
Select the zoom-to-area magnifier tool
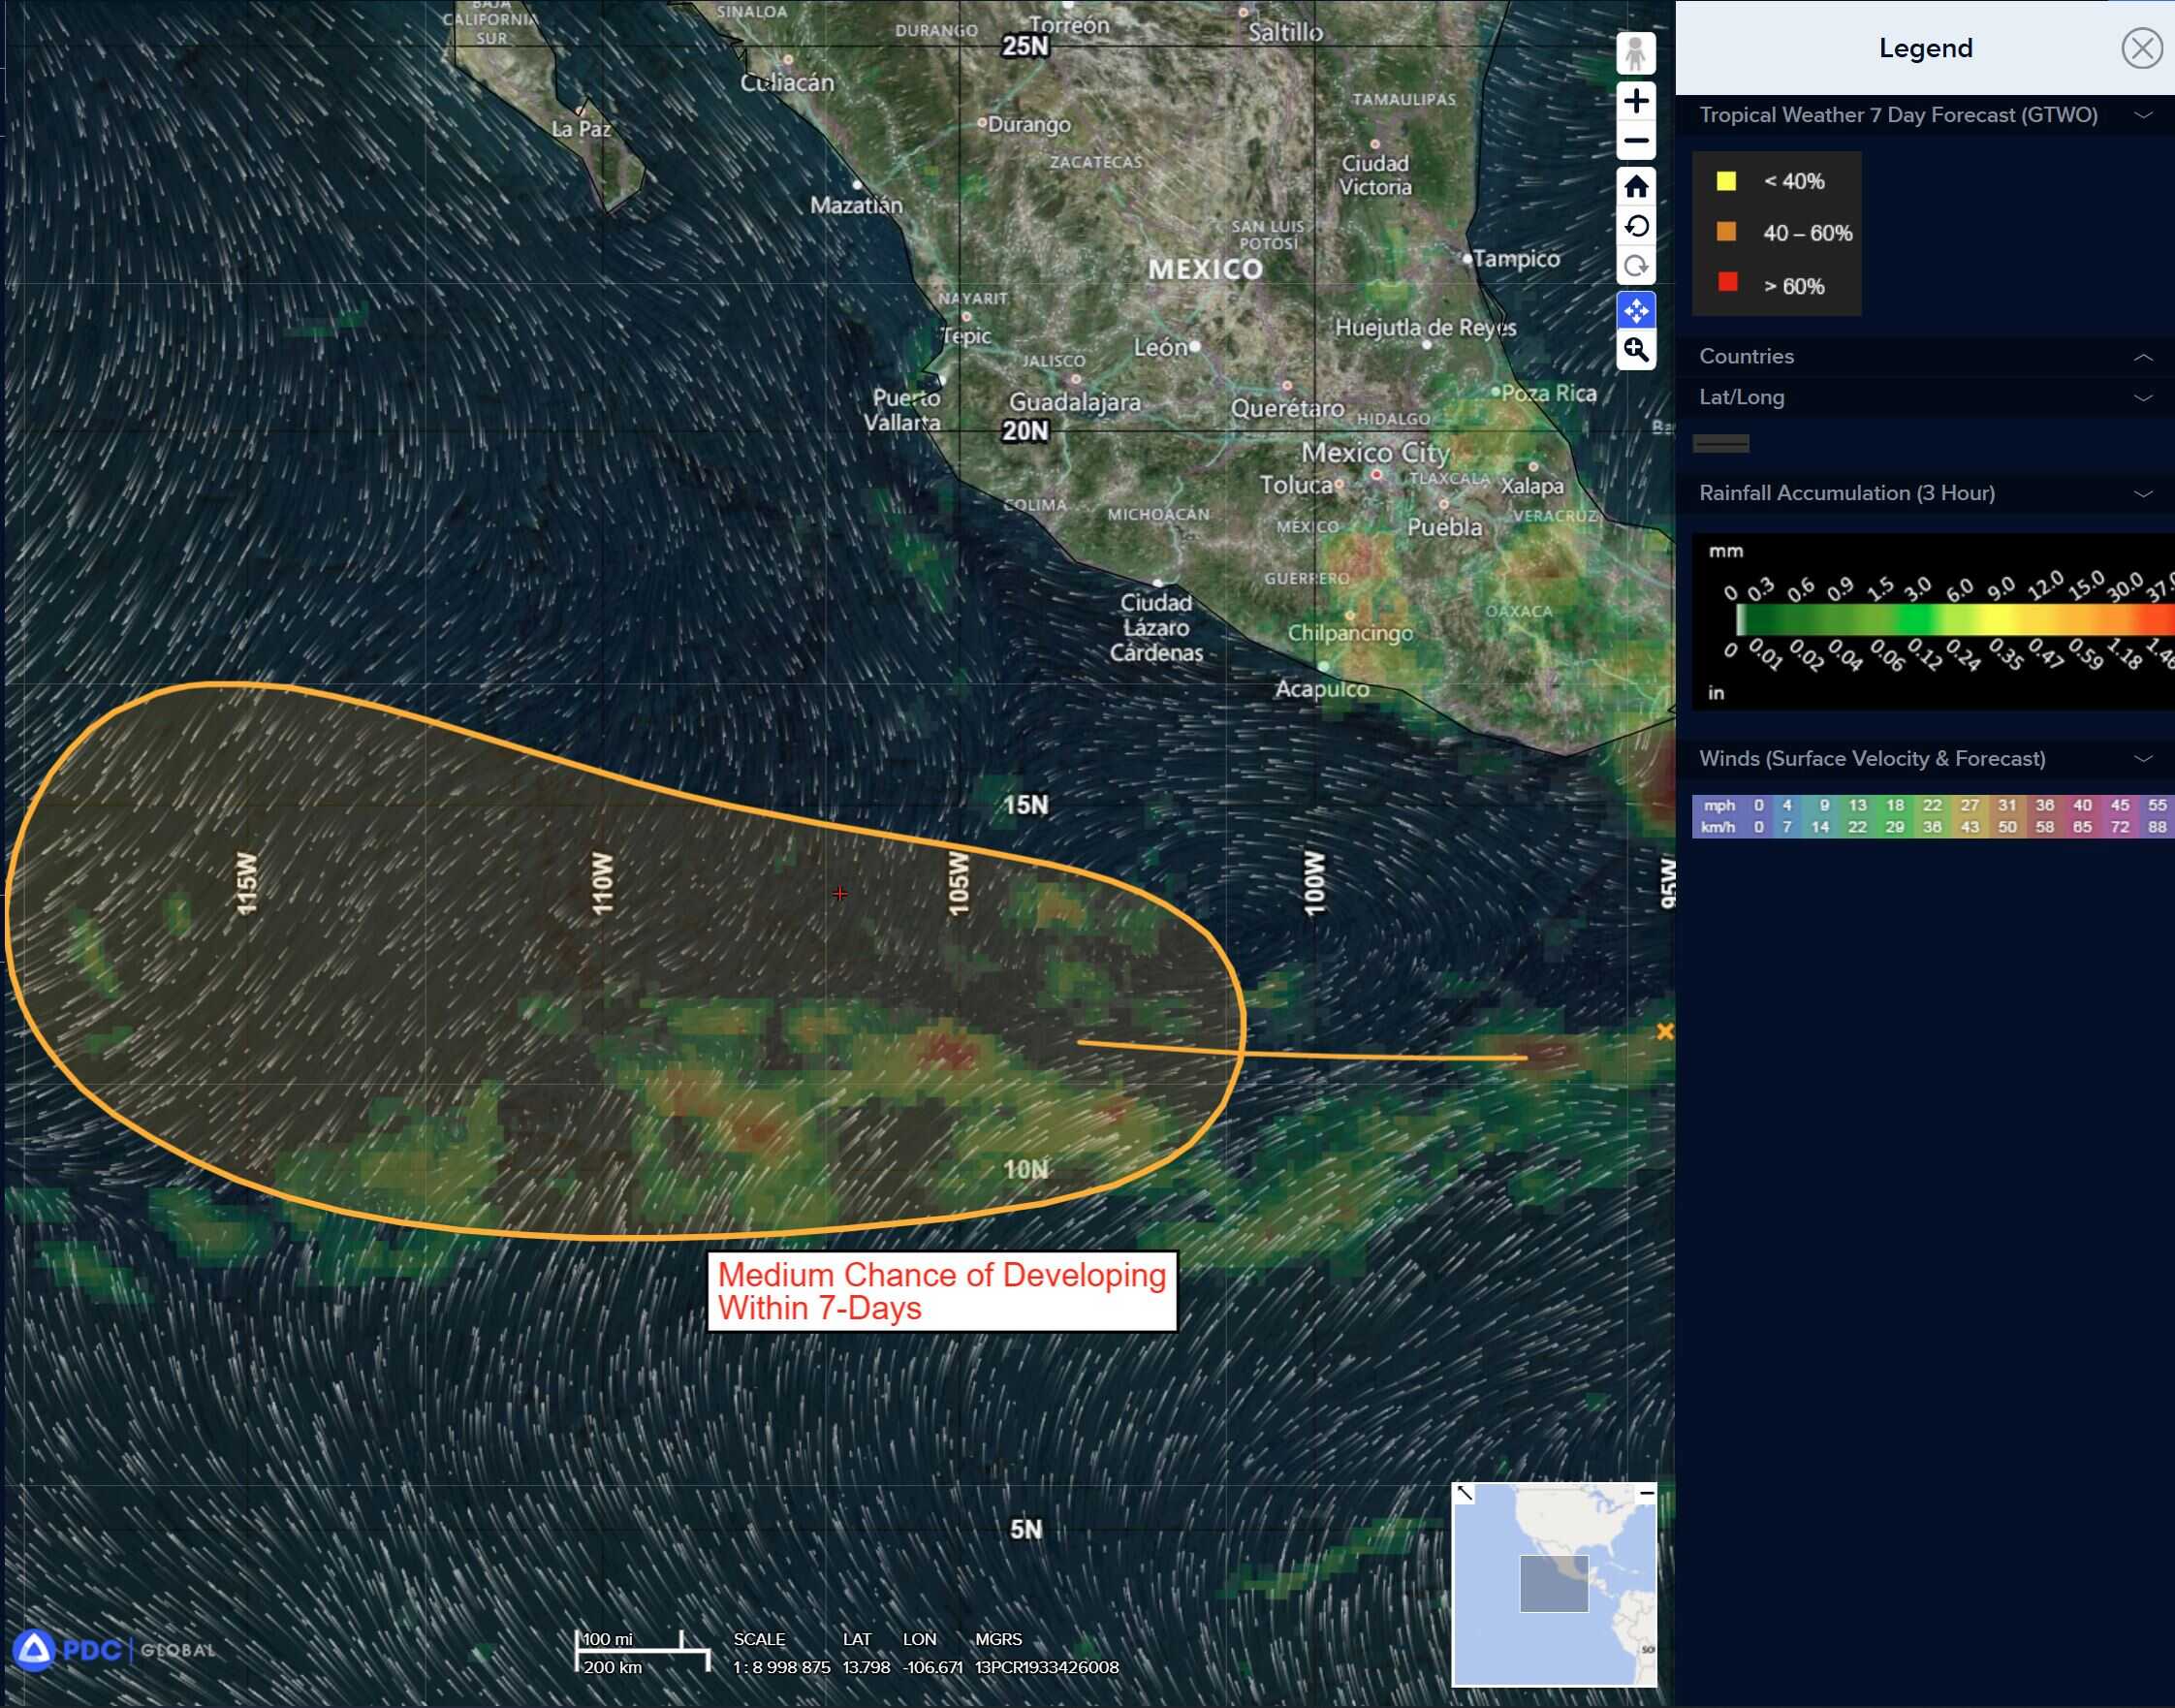(1635, 350)
